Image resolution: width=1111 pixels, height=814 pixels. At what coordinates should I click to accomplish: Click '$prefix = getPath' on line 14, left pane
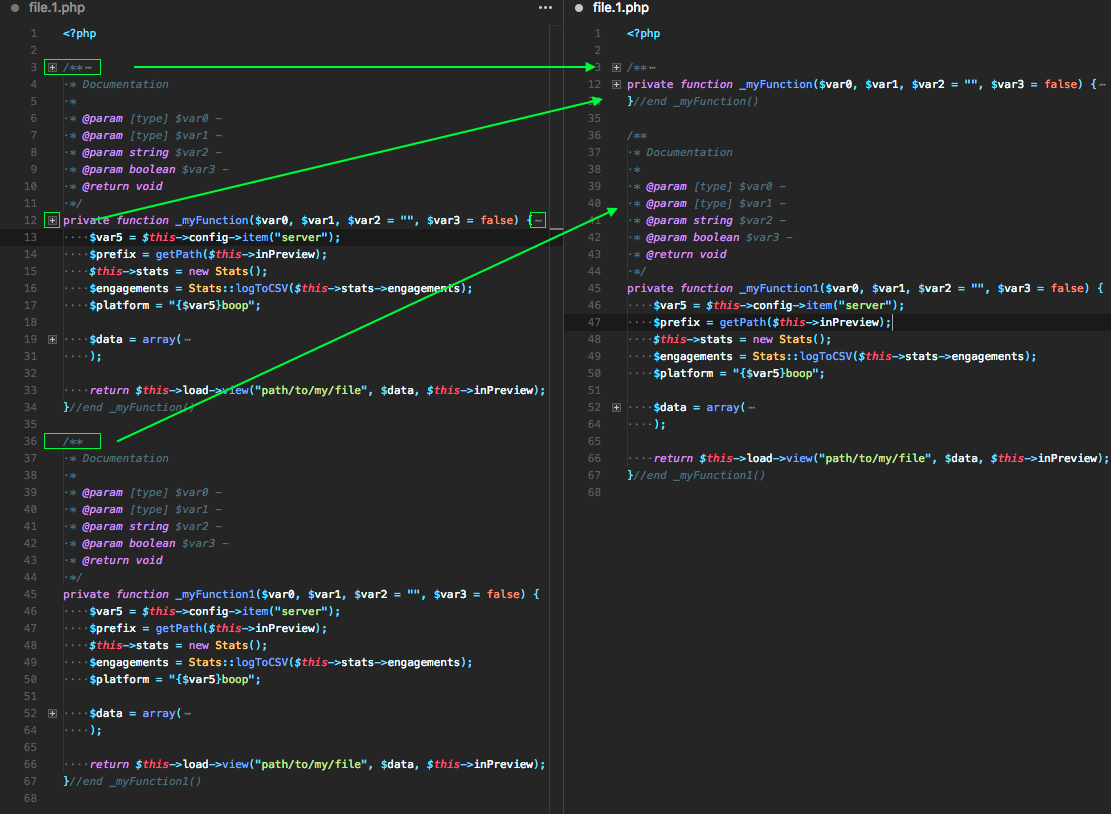[208, 254]
